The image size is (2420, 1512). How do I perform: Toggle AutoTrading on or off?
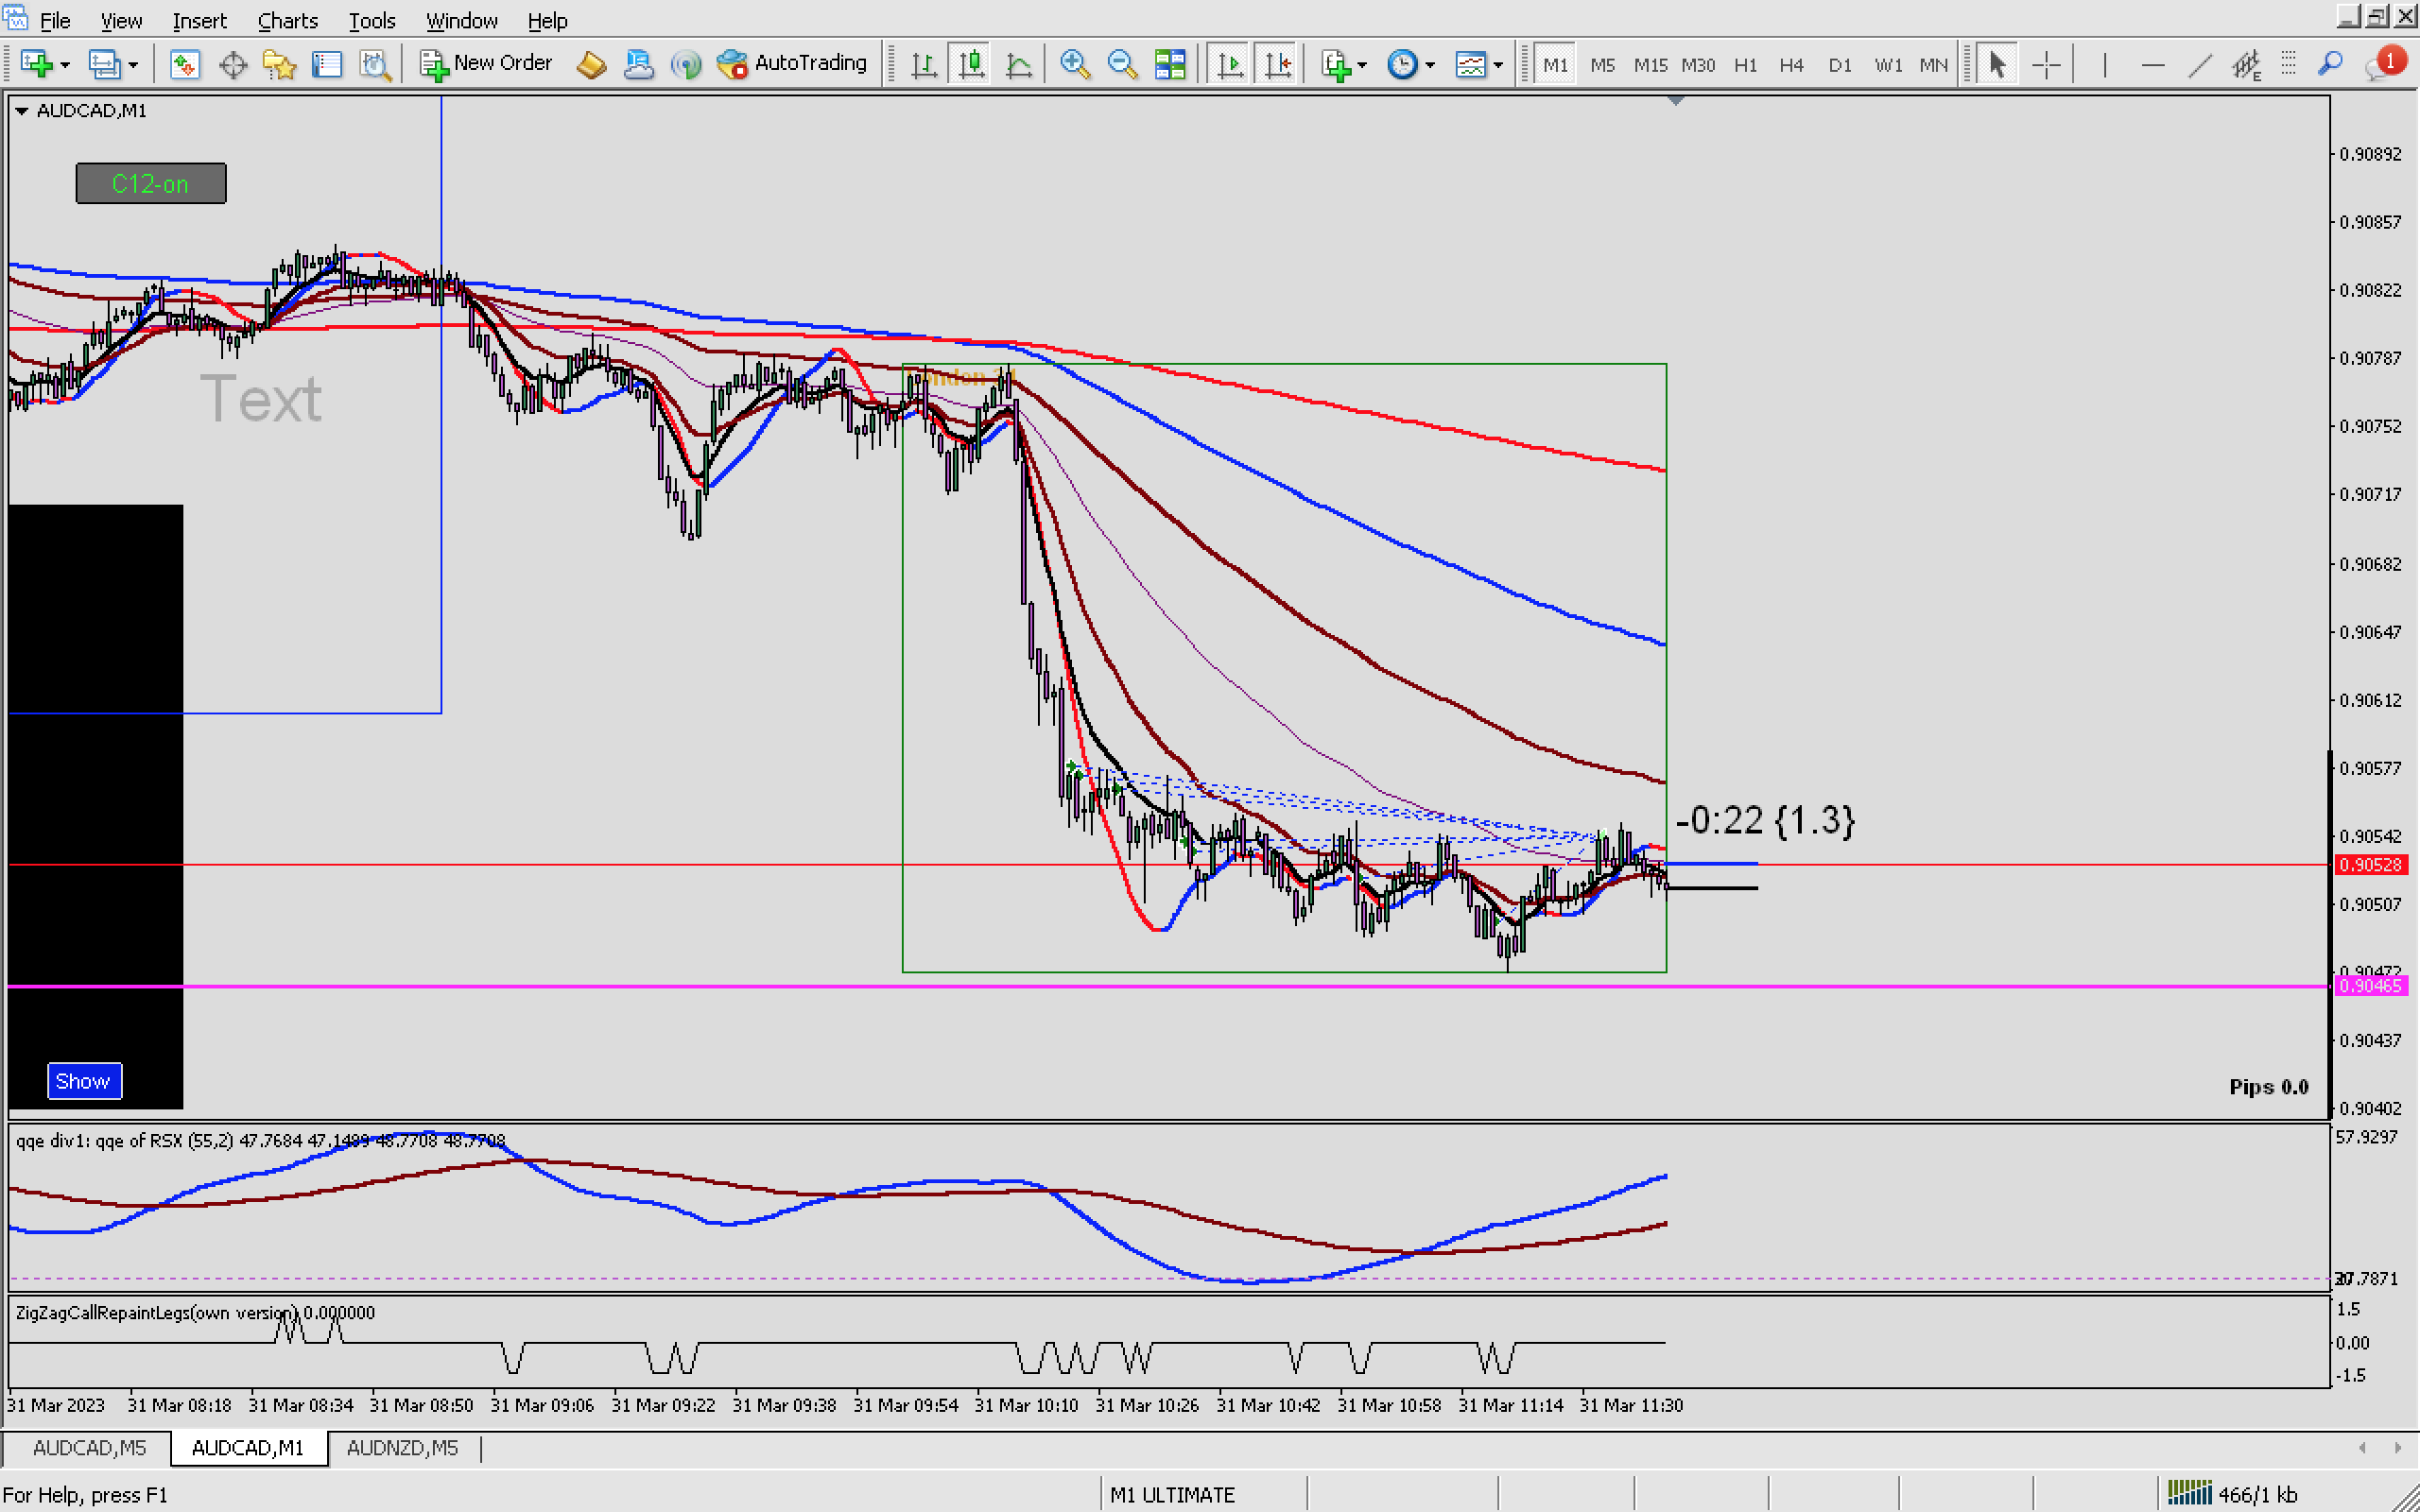pyautogui.click(x=793, y=64)
